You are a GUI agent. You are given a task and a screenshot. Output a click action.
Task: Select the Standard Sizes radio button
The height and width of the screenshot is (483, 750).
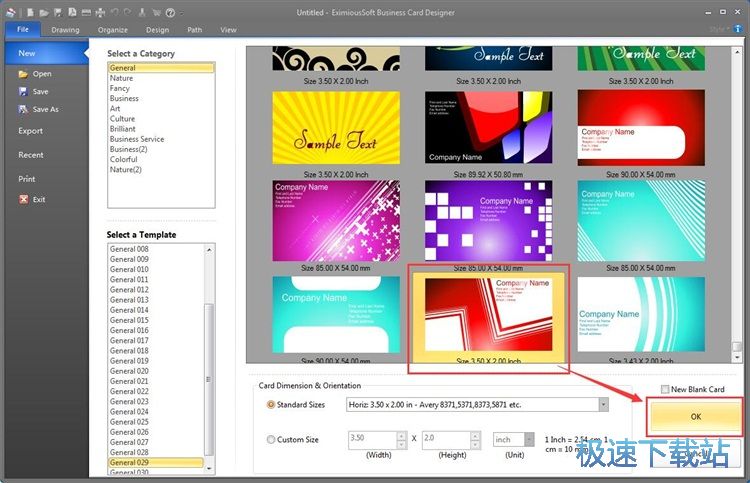(x=271, y=405)
